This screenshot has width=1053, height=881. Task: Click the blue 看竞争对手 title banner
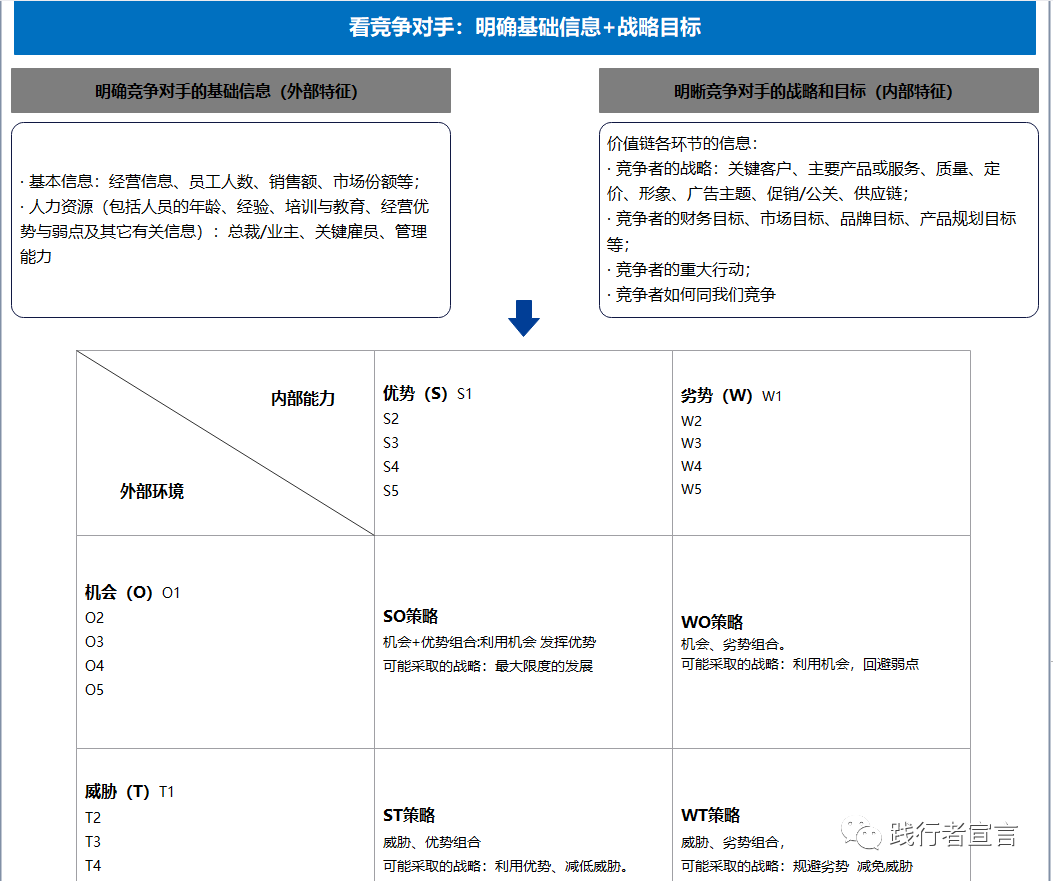[526, 27]
